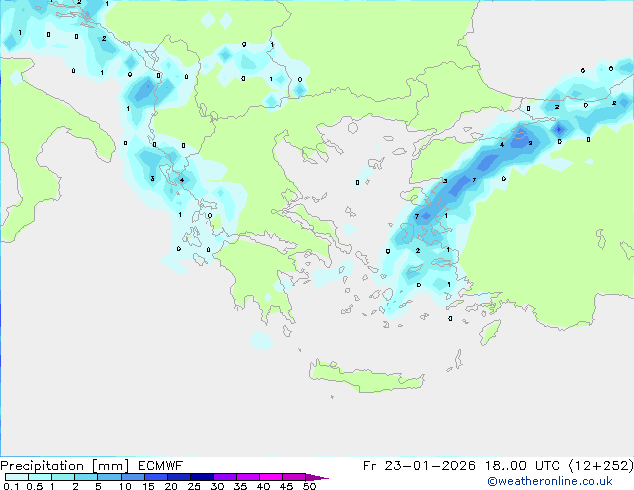
Task: Open the weatheronline.co.uk copyright link
Action: point(549,481)
